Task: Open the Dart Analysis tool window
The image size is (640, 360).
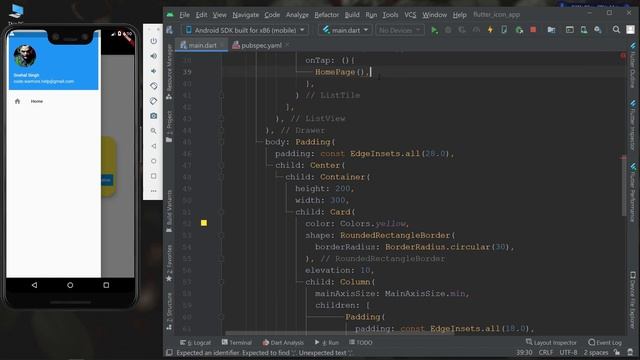Action: [x=283, y=342]
